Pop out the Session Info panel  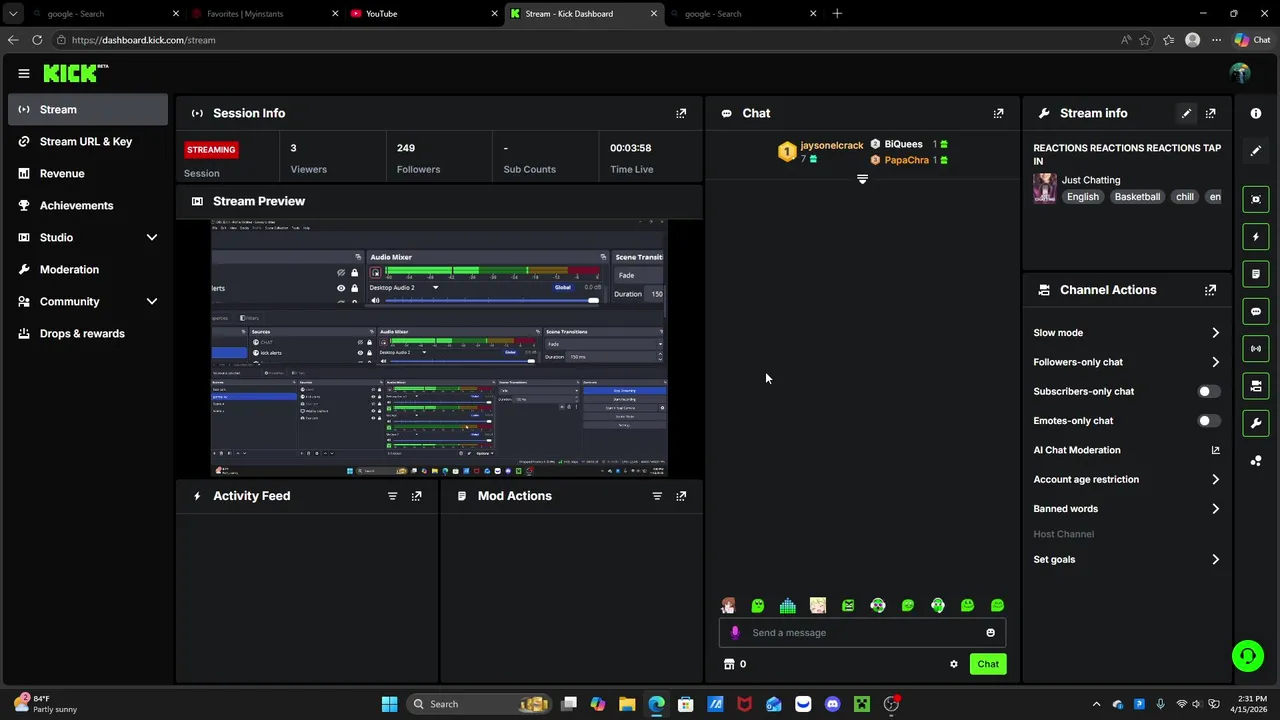[x=681, y=113]
